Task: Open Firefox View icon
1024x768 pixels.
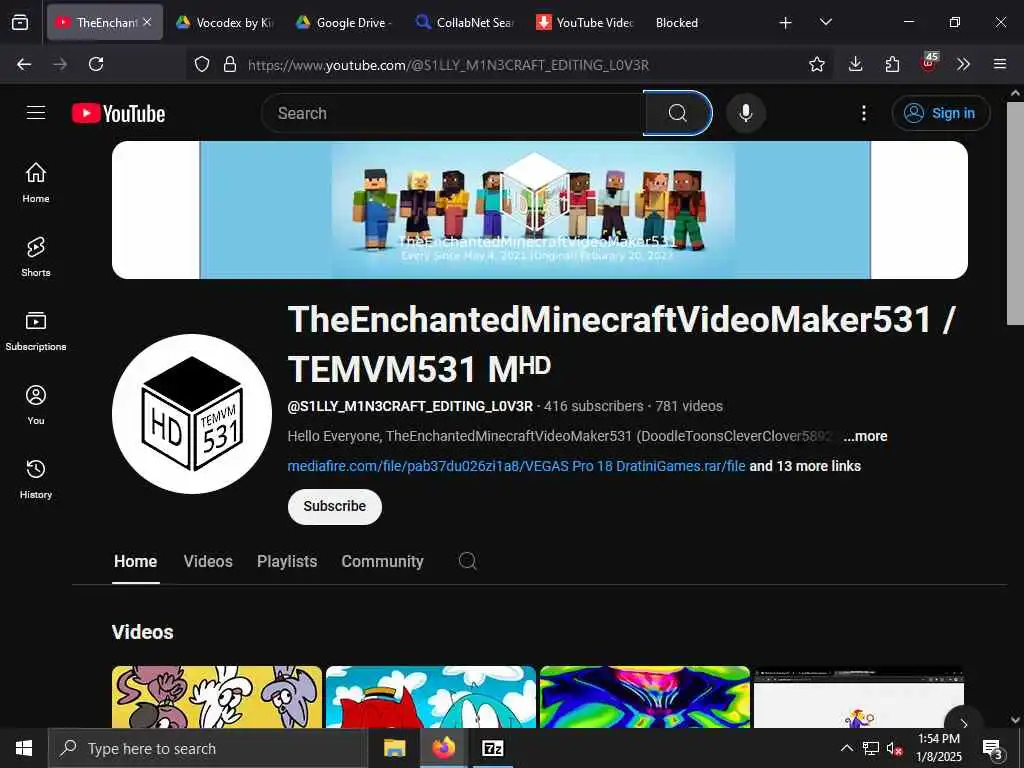Action: [x=20, y=22]
